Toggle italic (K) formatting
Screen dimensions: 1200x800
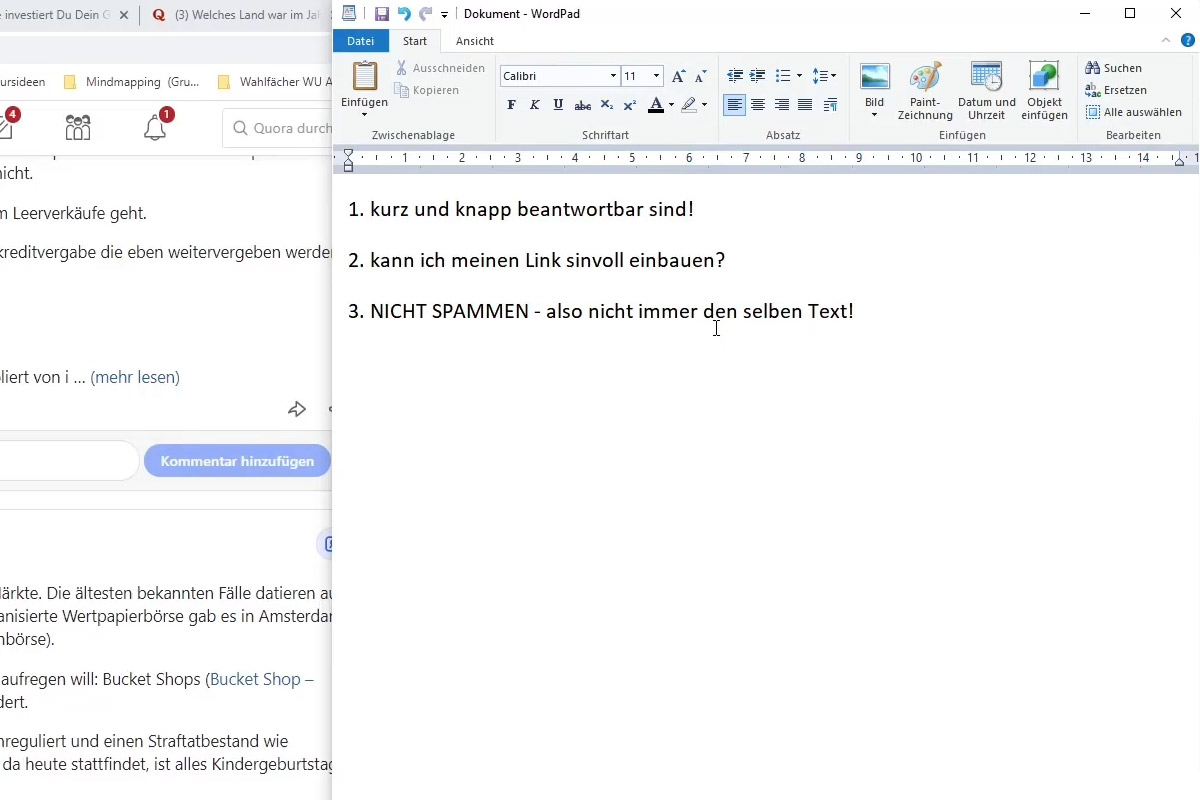point(535,105)
